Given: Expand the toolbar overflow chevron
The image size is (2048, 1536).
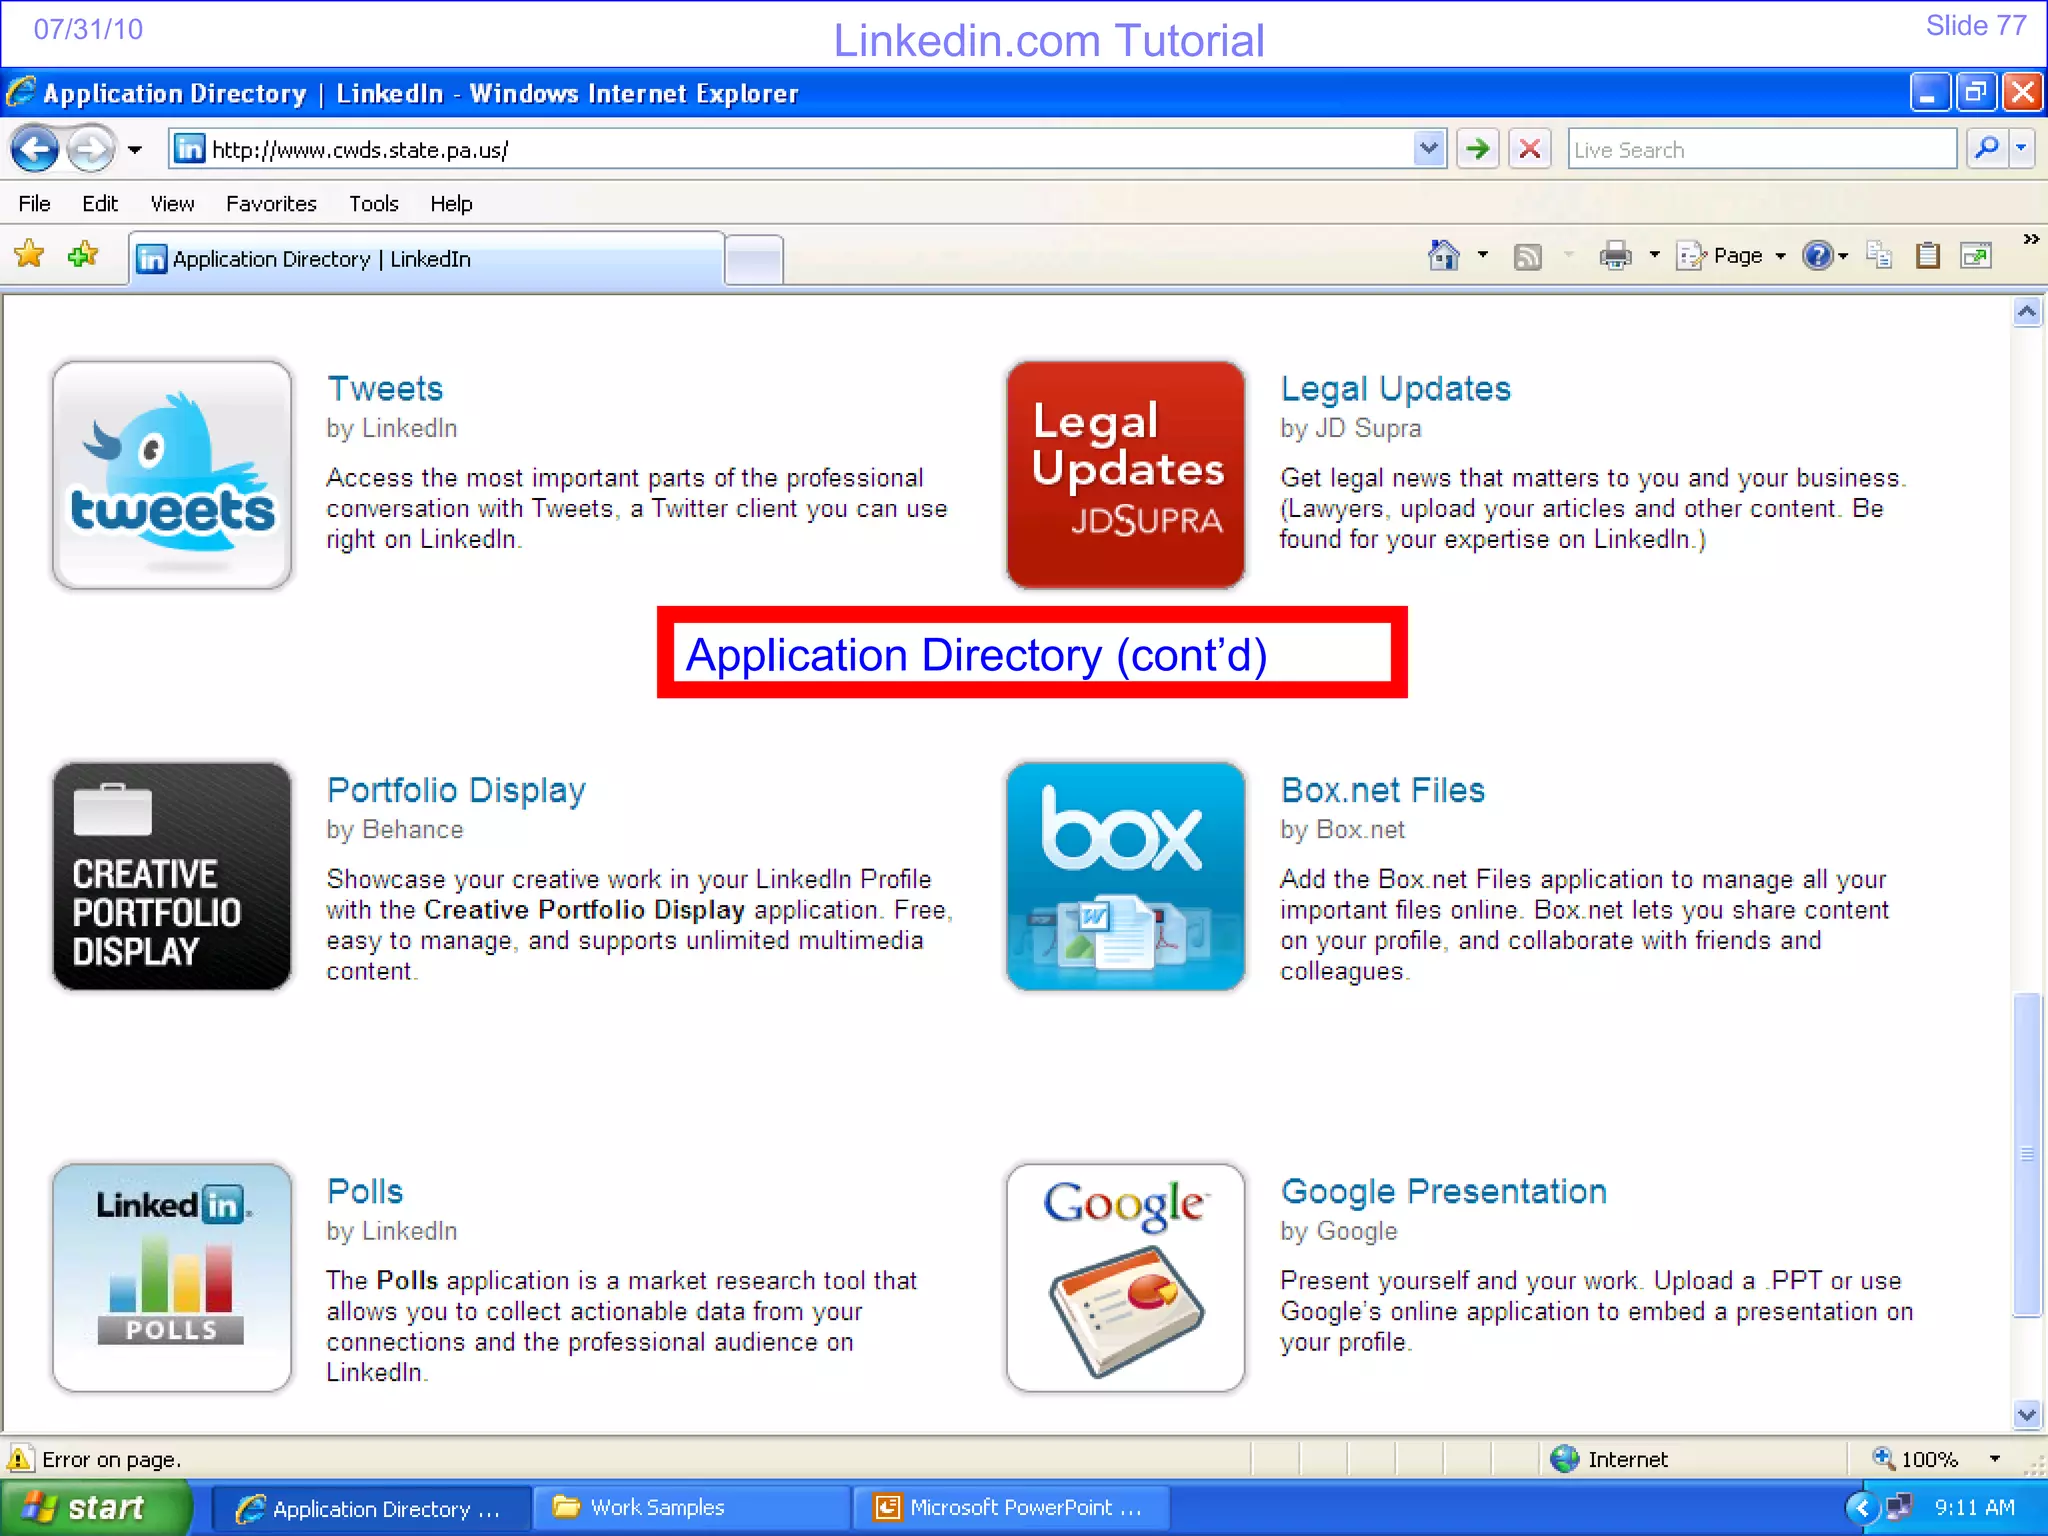Looking at the screenshot, I should 2031,239.
